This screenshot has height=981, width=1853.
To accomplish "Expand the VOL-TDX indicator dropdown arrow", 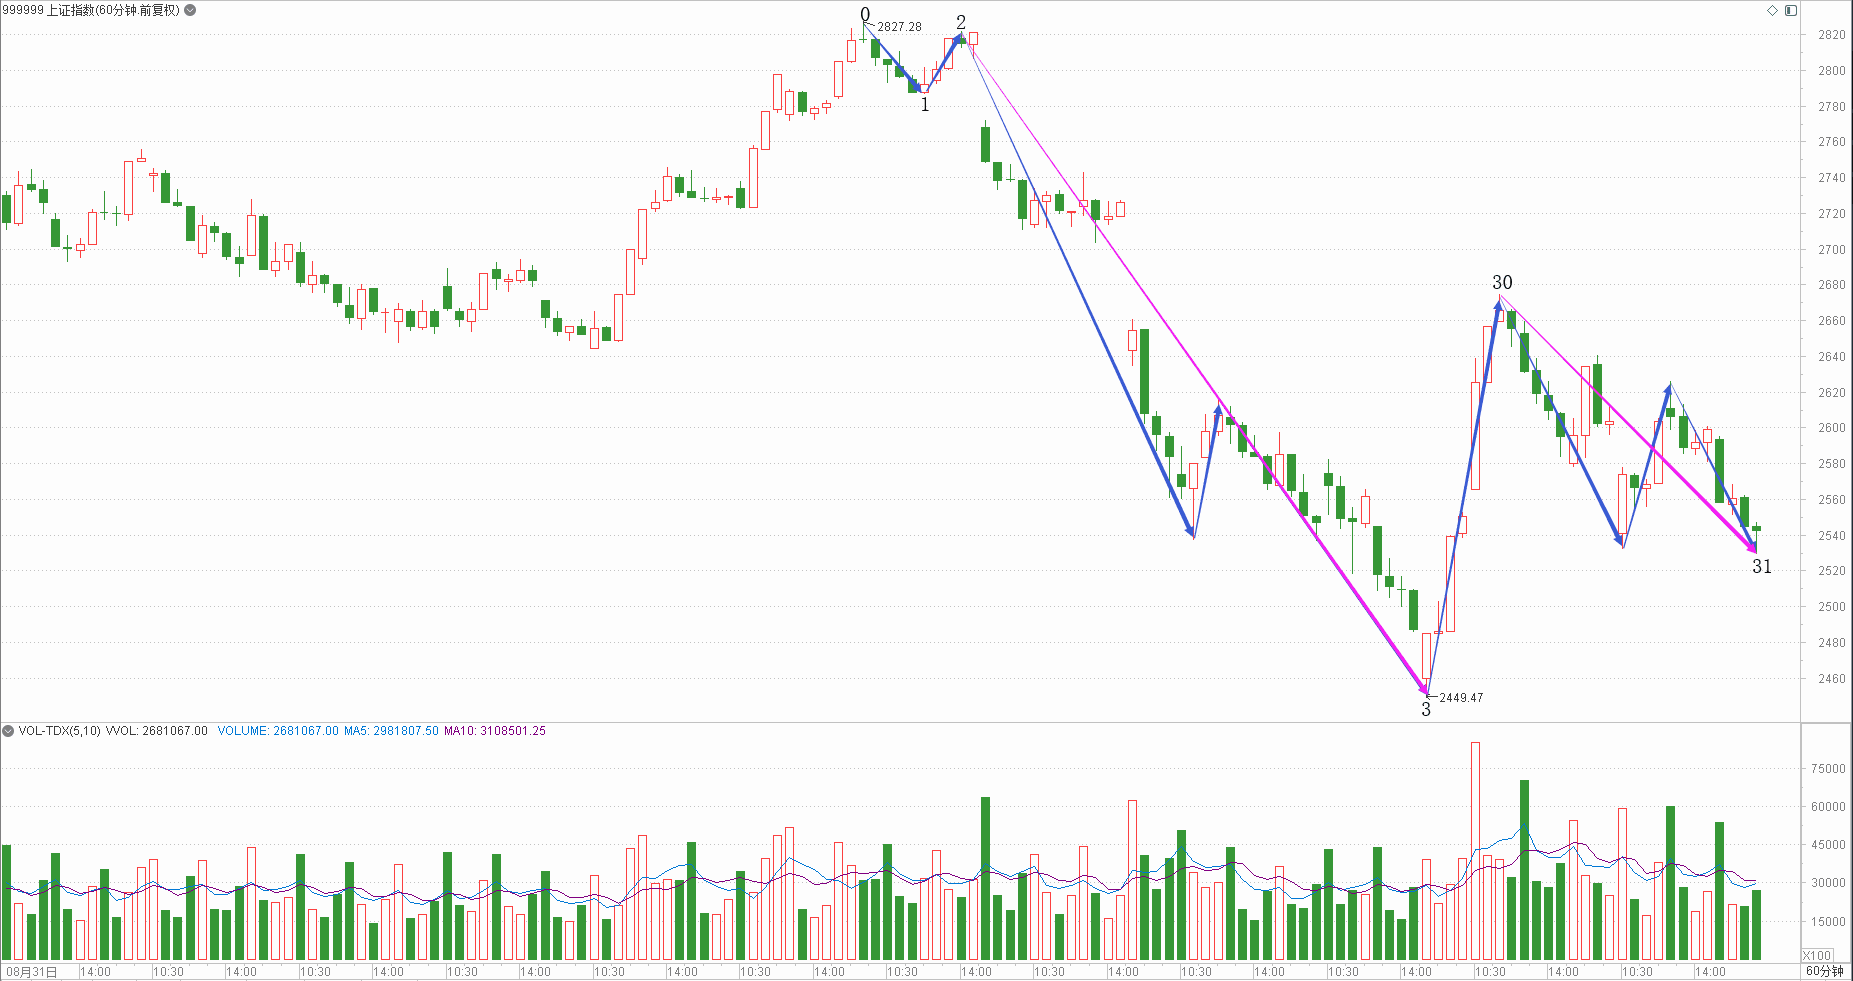I will (x=8, y=731).
